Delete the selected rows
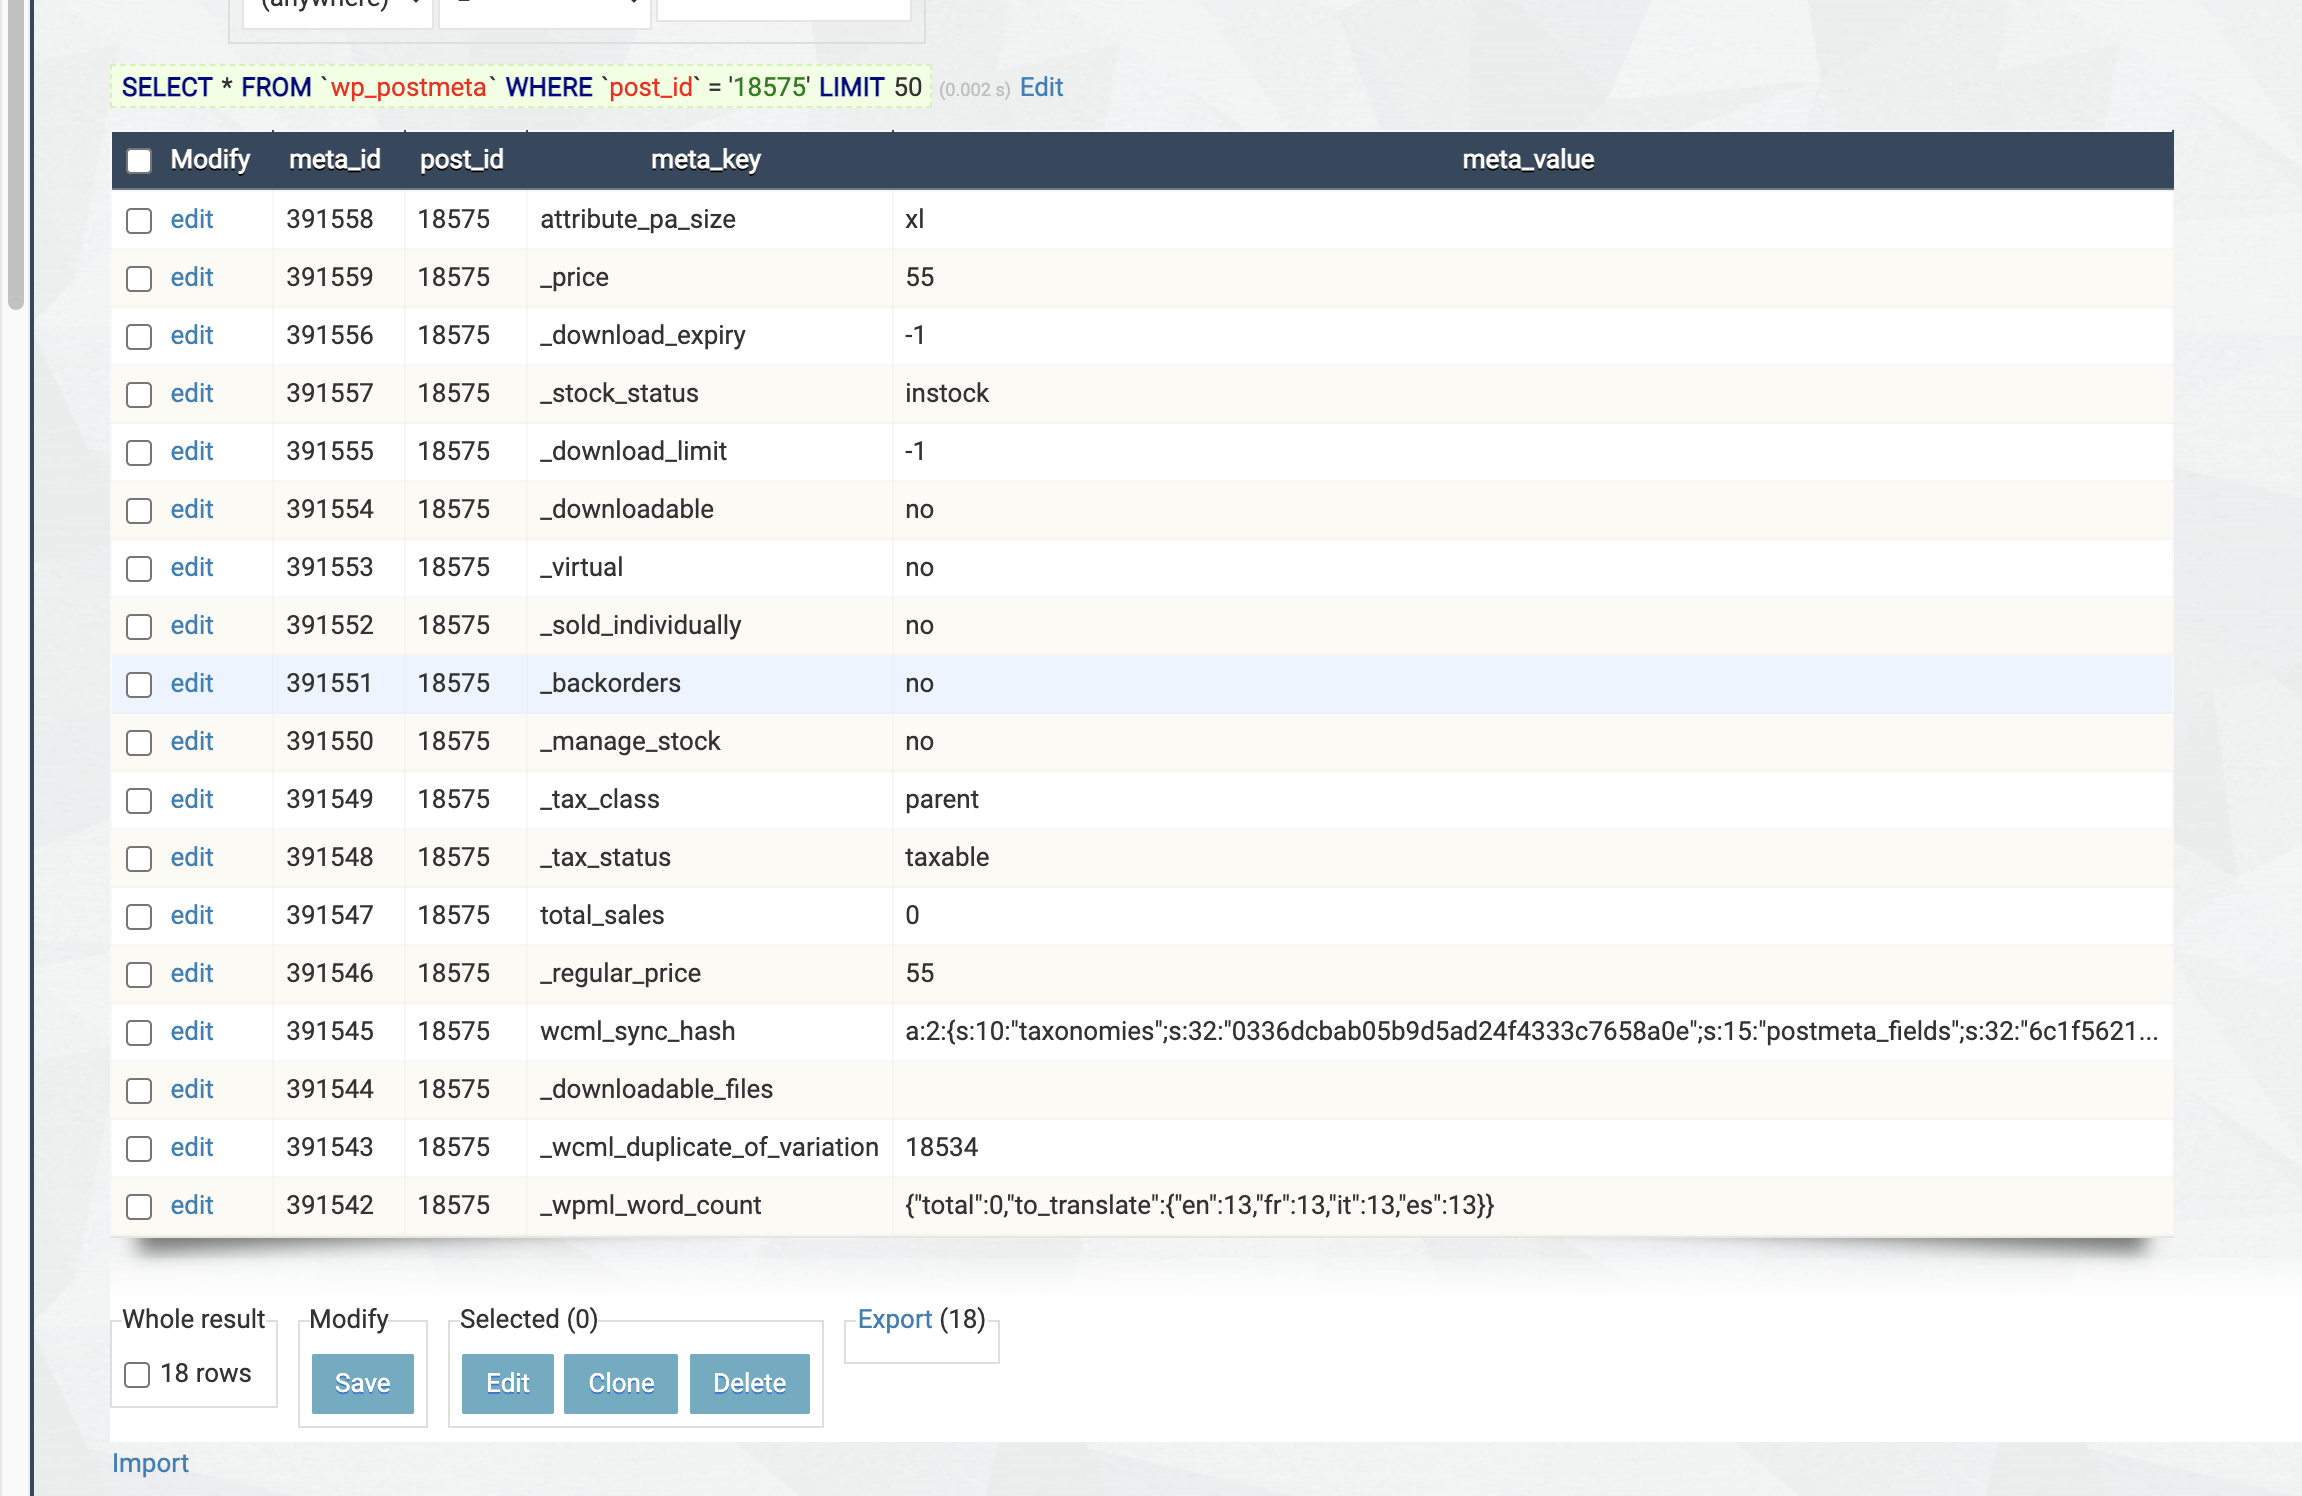The image size is (2302, 1496). point(750,1384)
